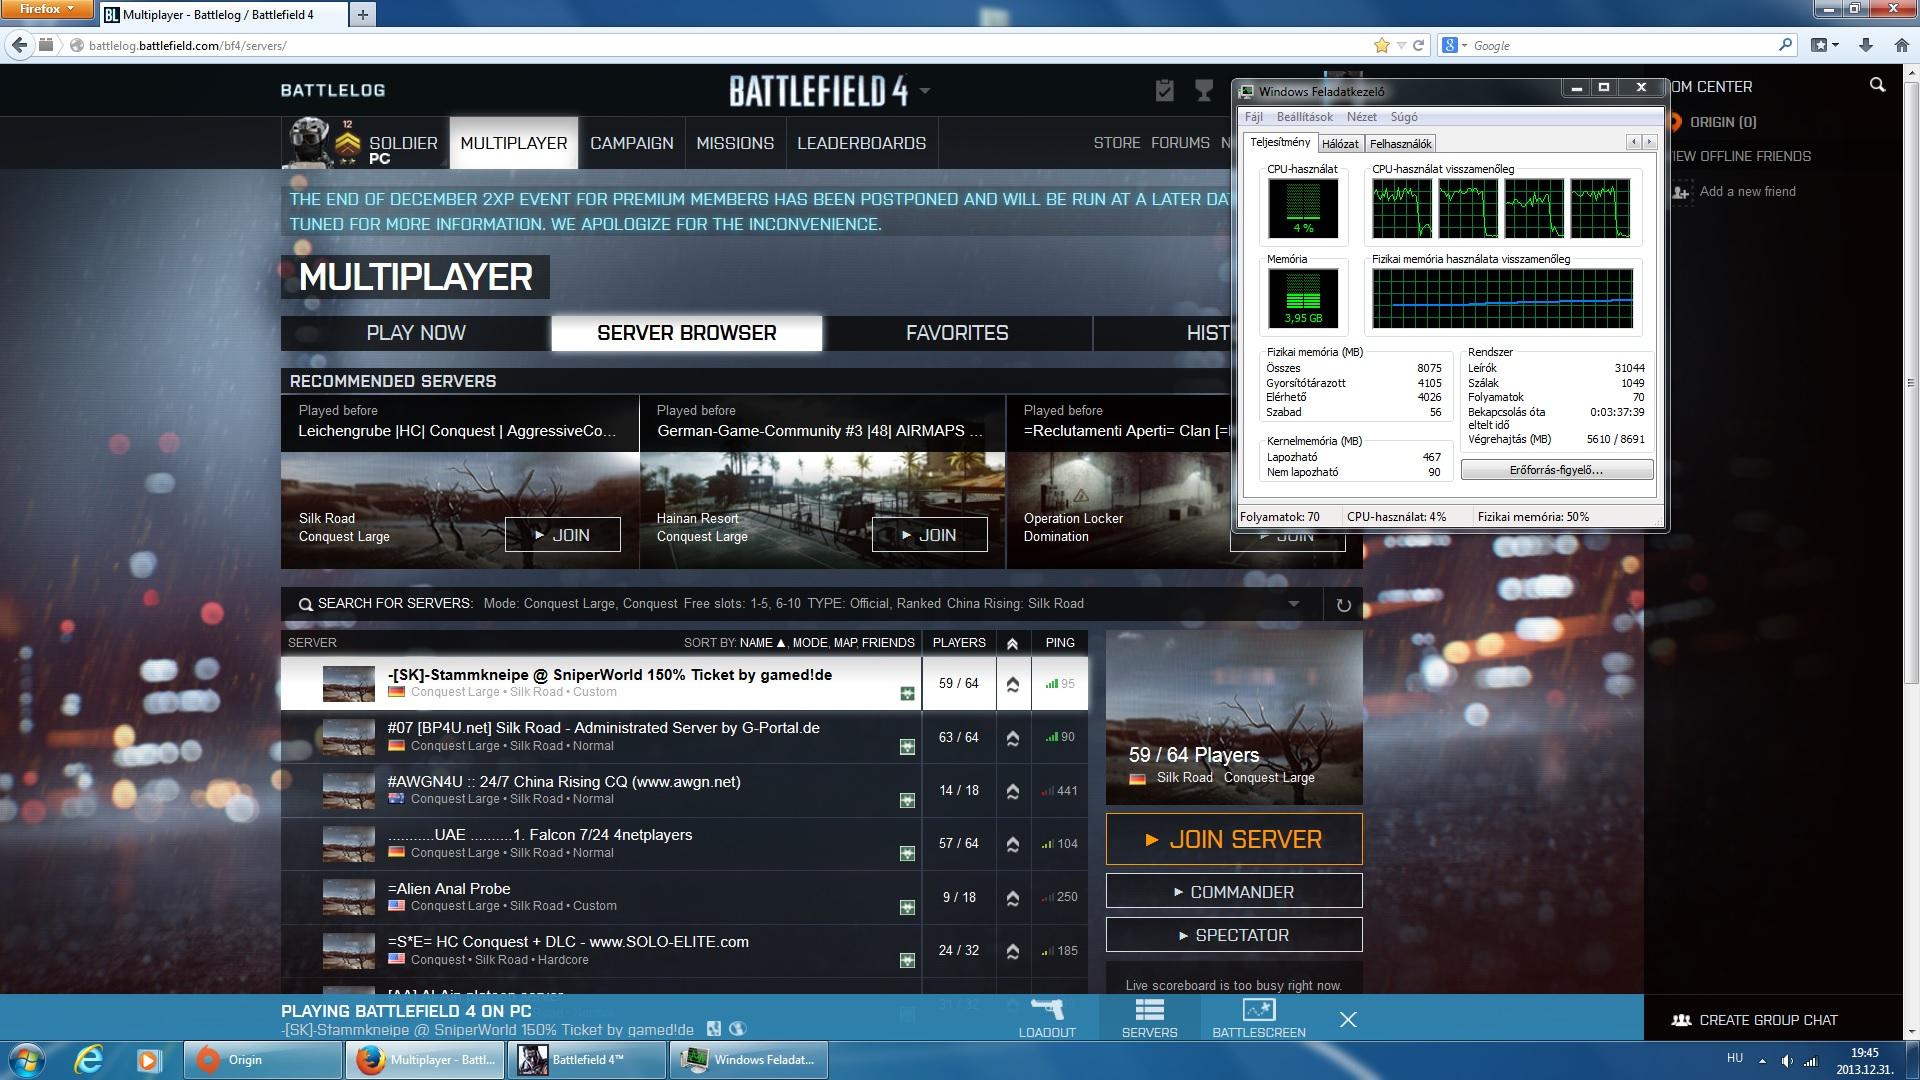Open the Google search engine dropdown

[1455, 45]
